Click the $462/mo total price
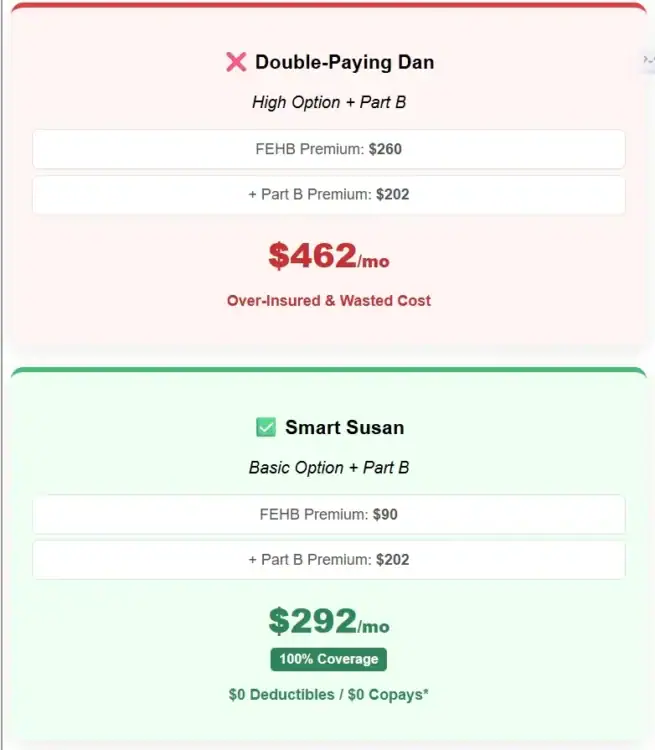This screenshot has width=655, height=750. click(328, 257)
